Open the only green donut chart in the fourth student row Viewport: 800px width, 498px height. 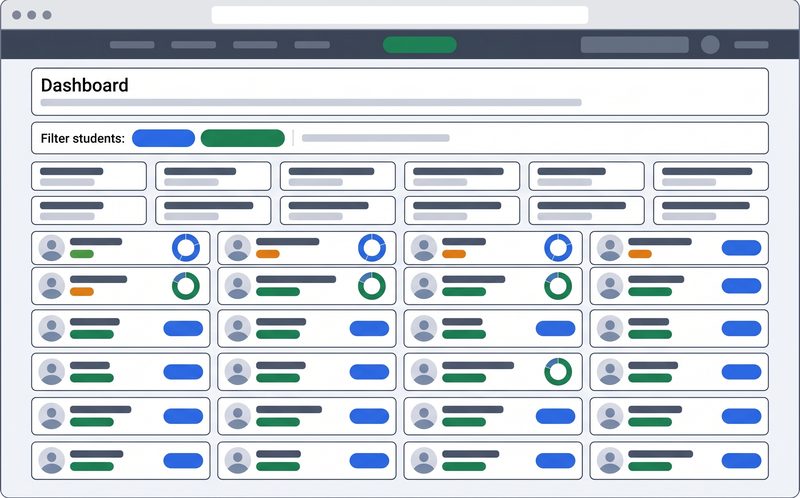(558, 371)
